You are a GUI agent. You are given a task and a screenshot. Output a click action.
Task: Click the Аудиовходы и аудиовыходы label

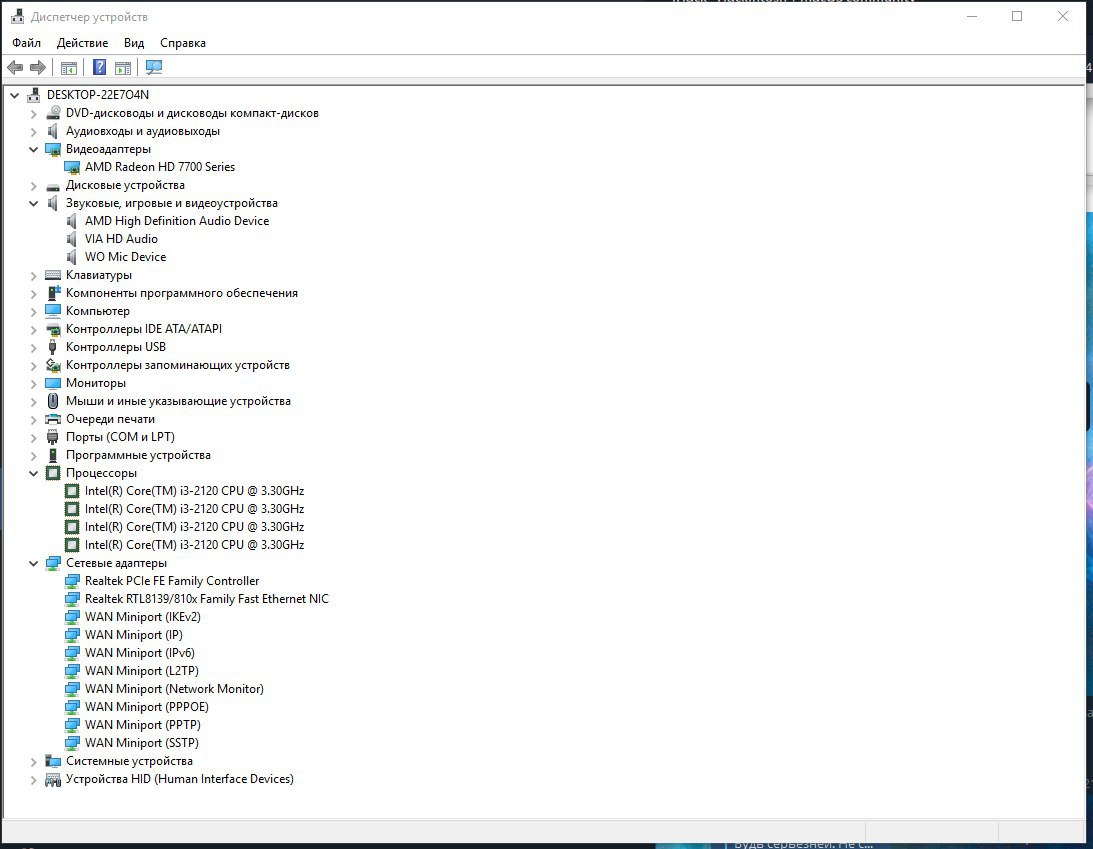(143, 131)
